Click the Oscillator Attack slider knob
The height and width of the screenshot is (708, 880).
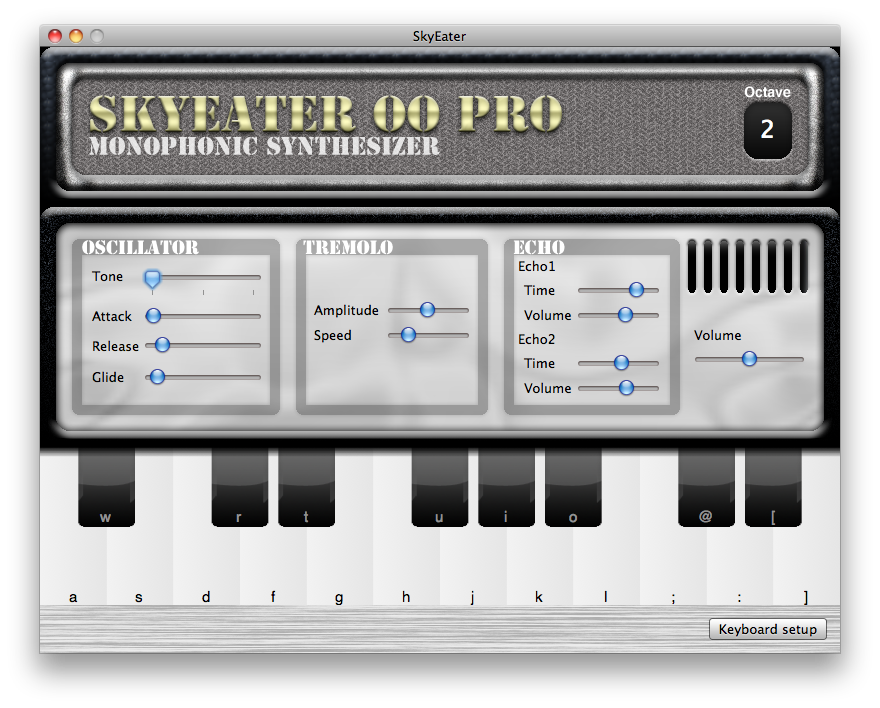point(153,316)
